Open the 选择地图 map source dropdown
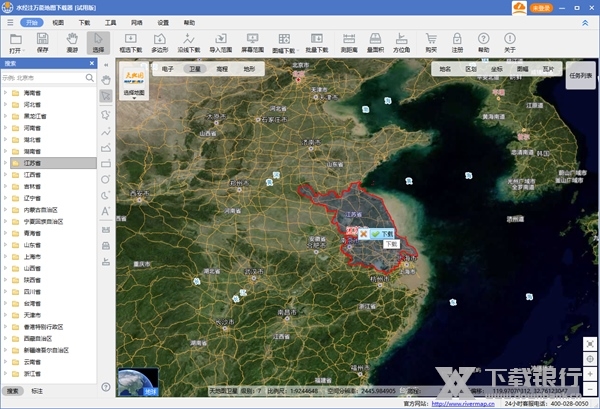This screenshot has height=409, width=600. [134, 93]
